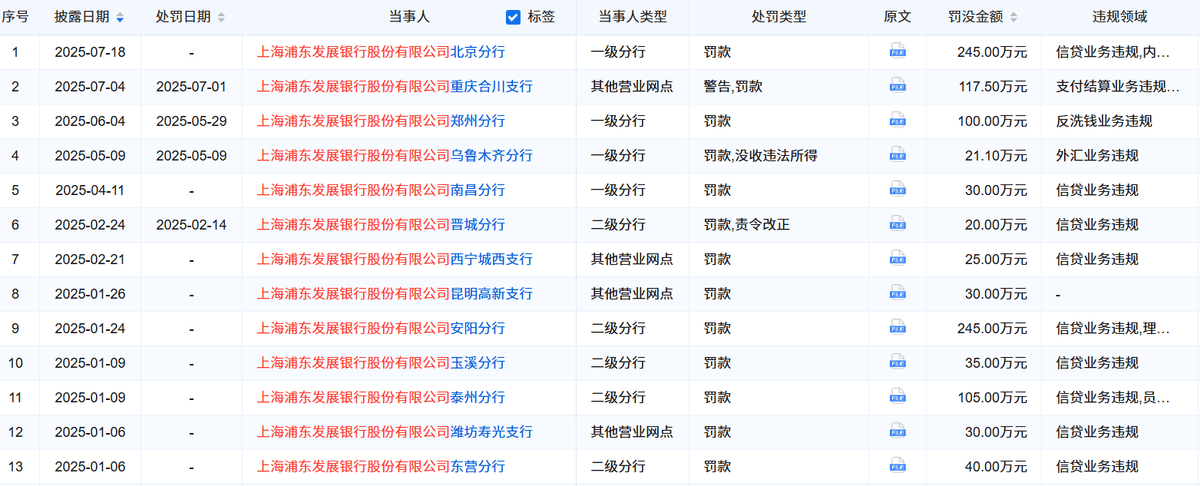Open PDF icon in 晋城分行 row

898,225
